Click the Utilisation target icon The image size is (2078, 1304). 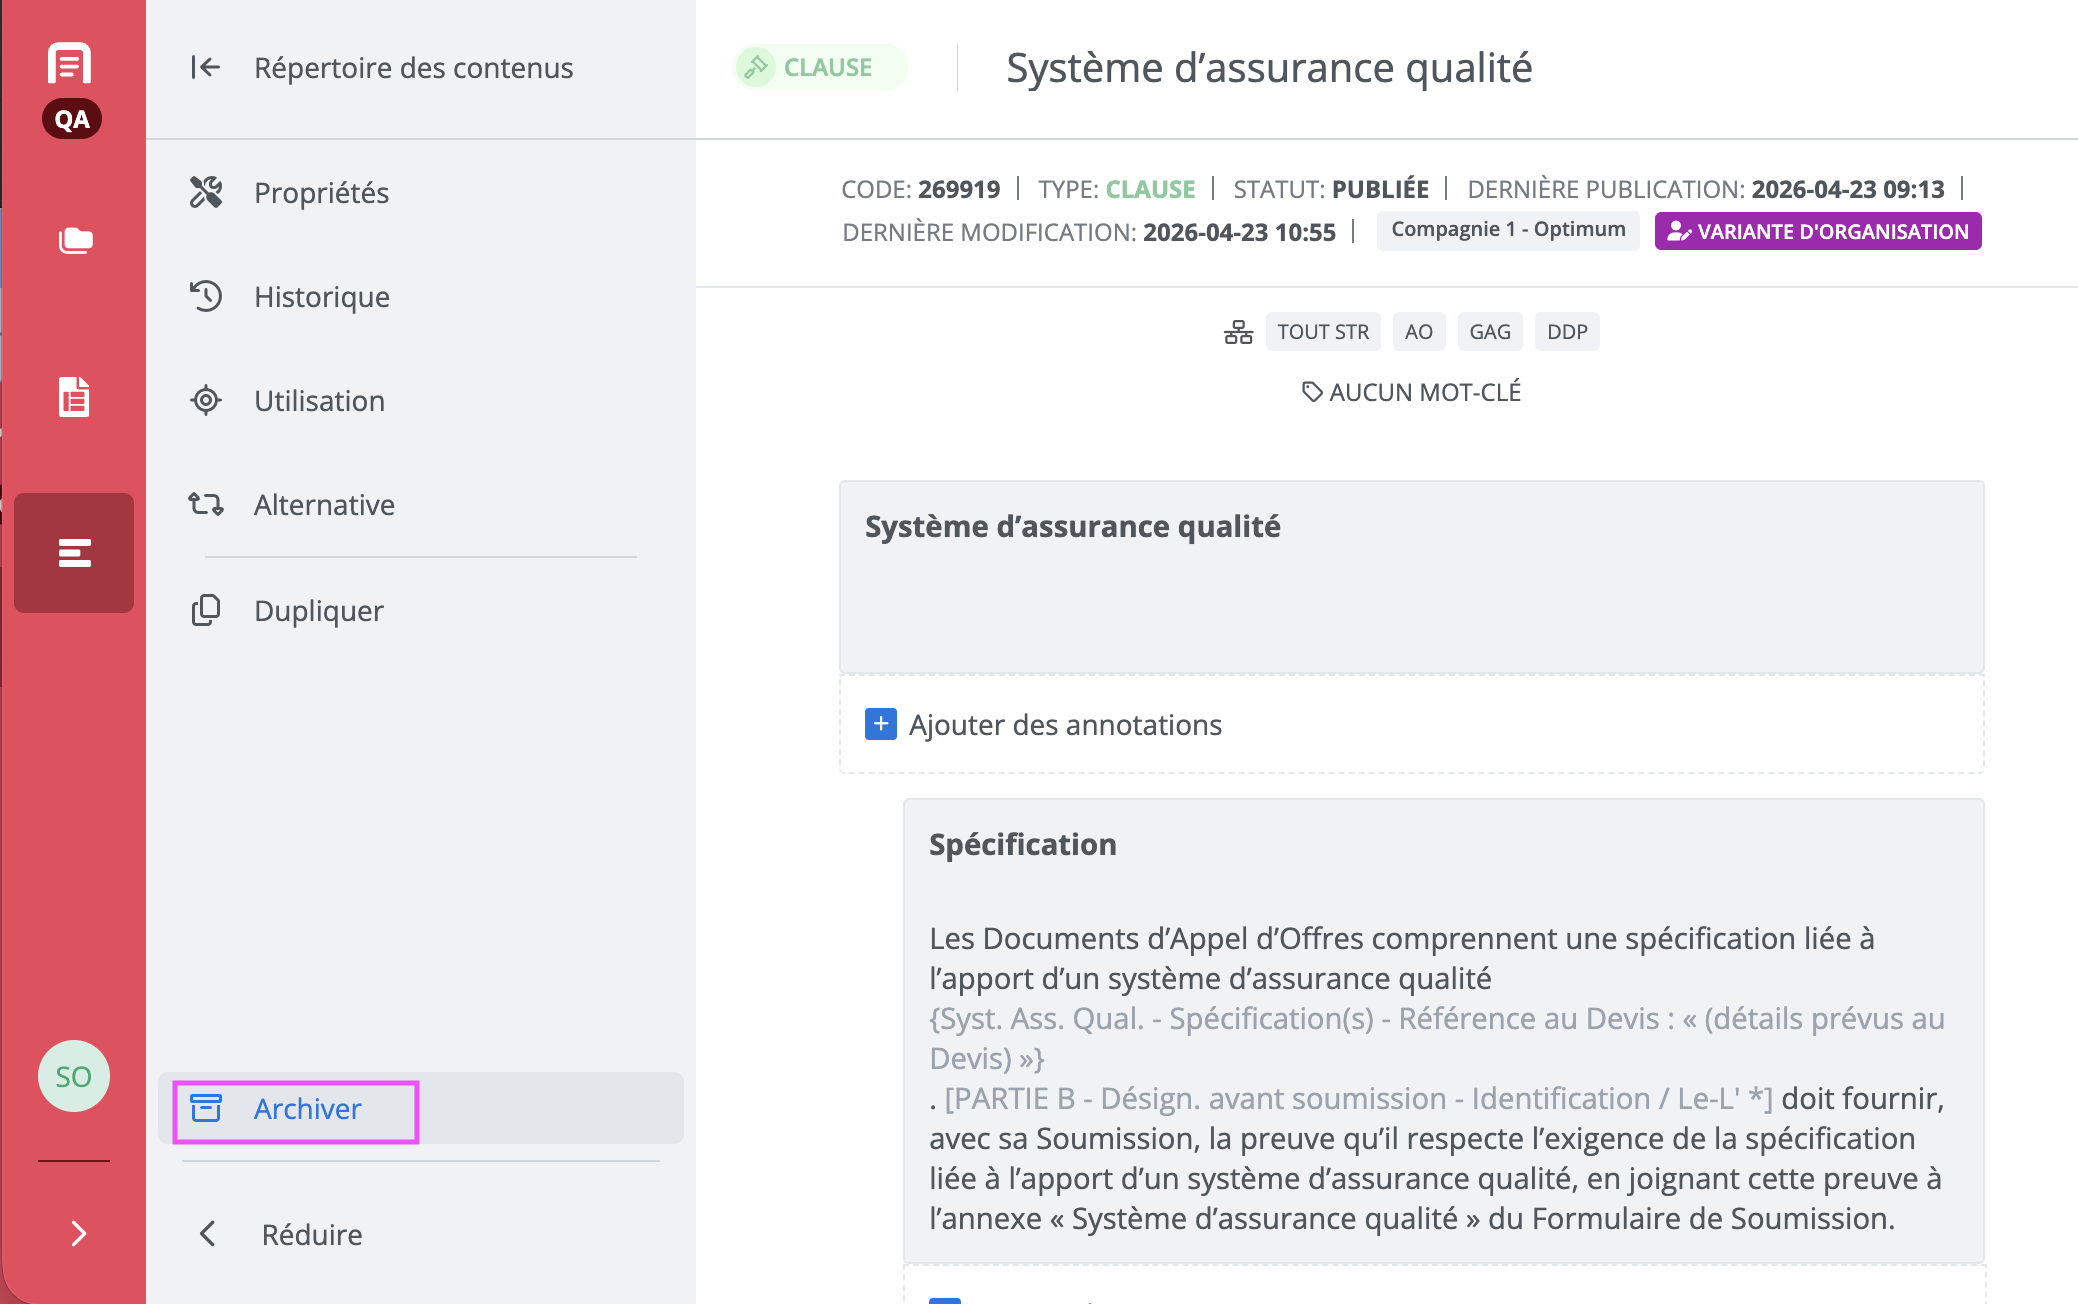pos(206,400)
